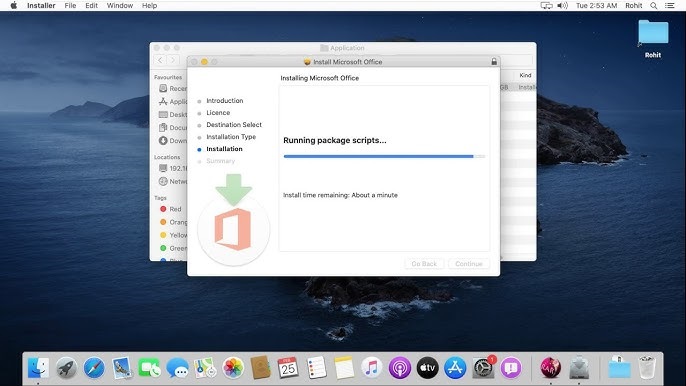Select the Yellow tag in Finder sidebar

pos(173,235)
